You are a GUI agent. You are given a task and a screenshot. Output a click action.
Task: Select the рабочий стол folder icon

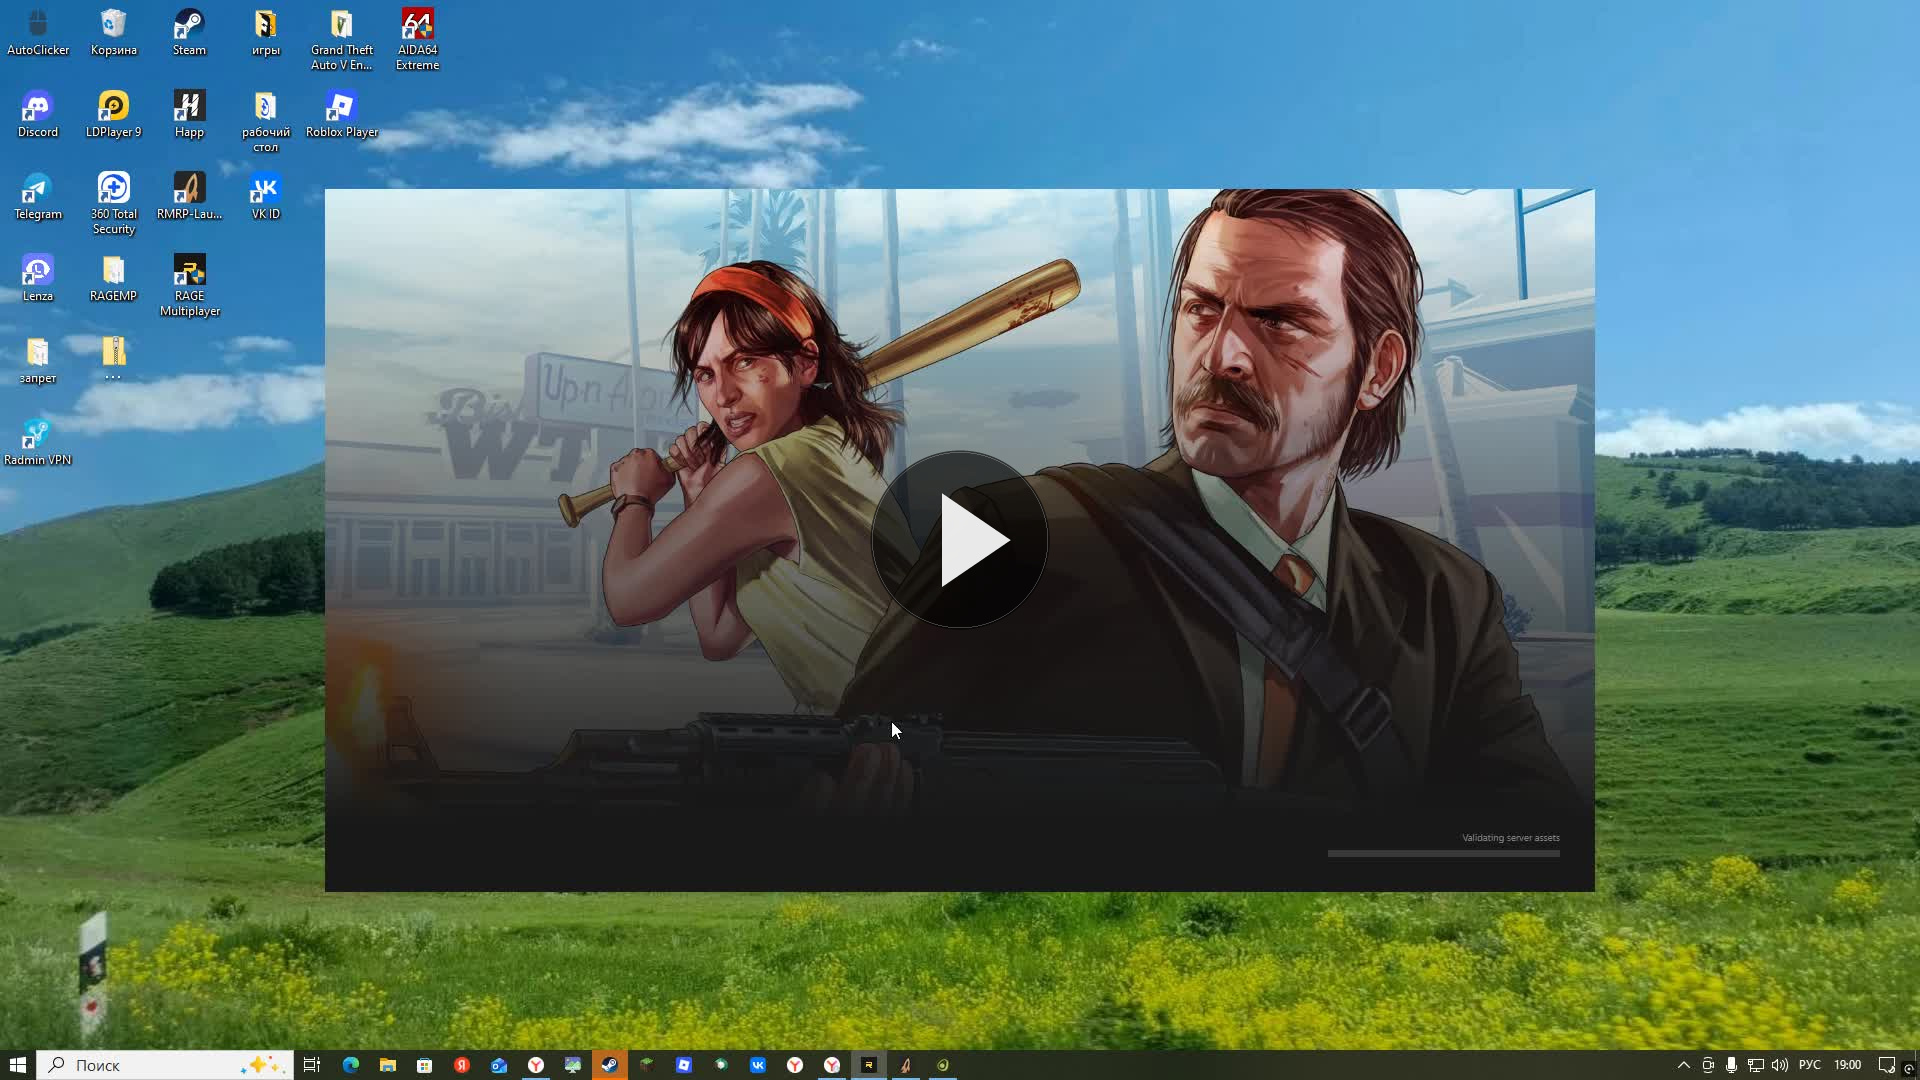[265, 122]
